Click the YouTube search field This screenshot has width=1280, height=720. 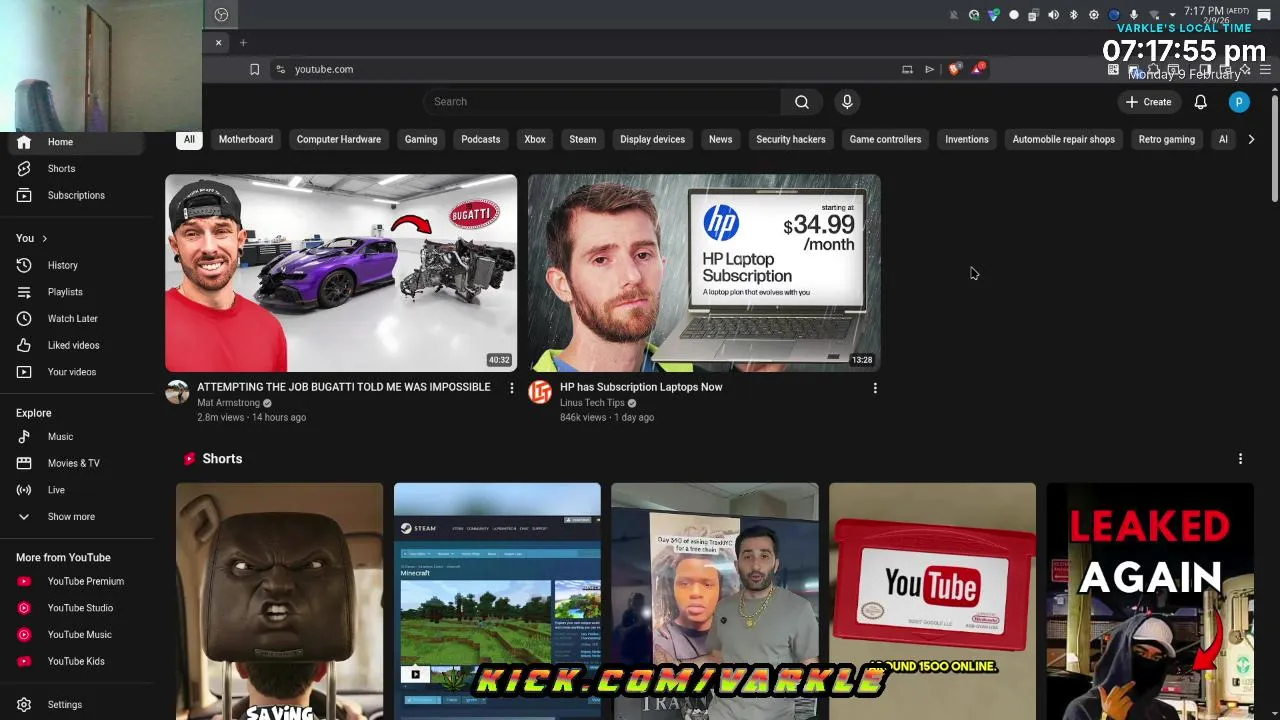coord(601,101)
